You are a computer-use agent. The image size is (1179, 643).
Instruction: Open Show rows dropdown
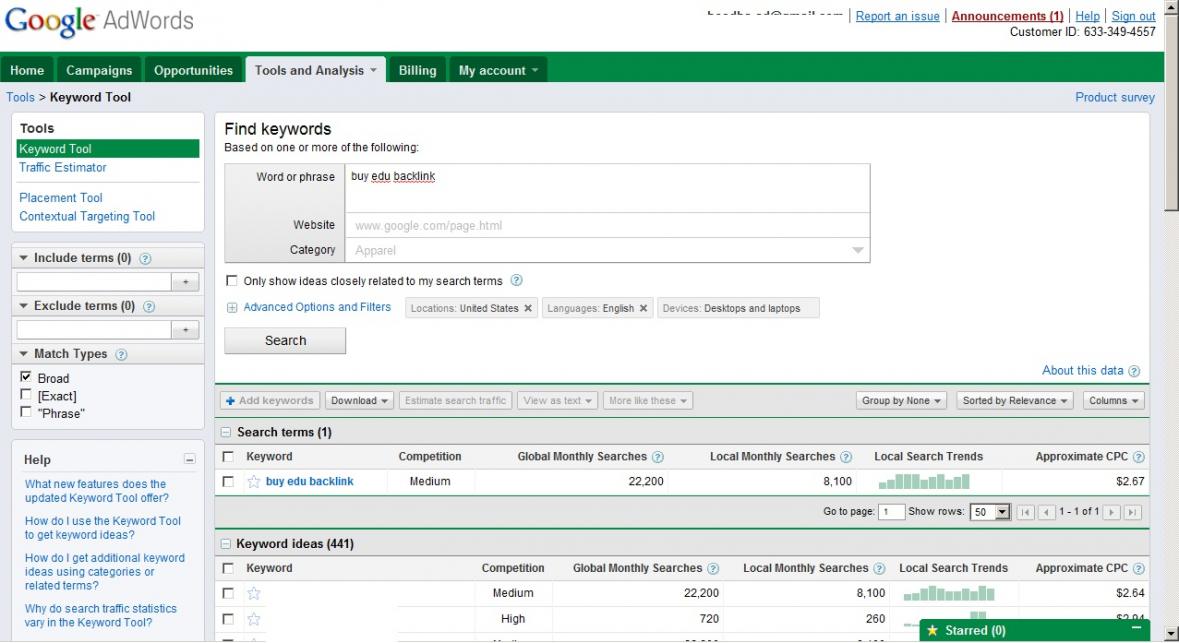tap(990, 512)
